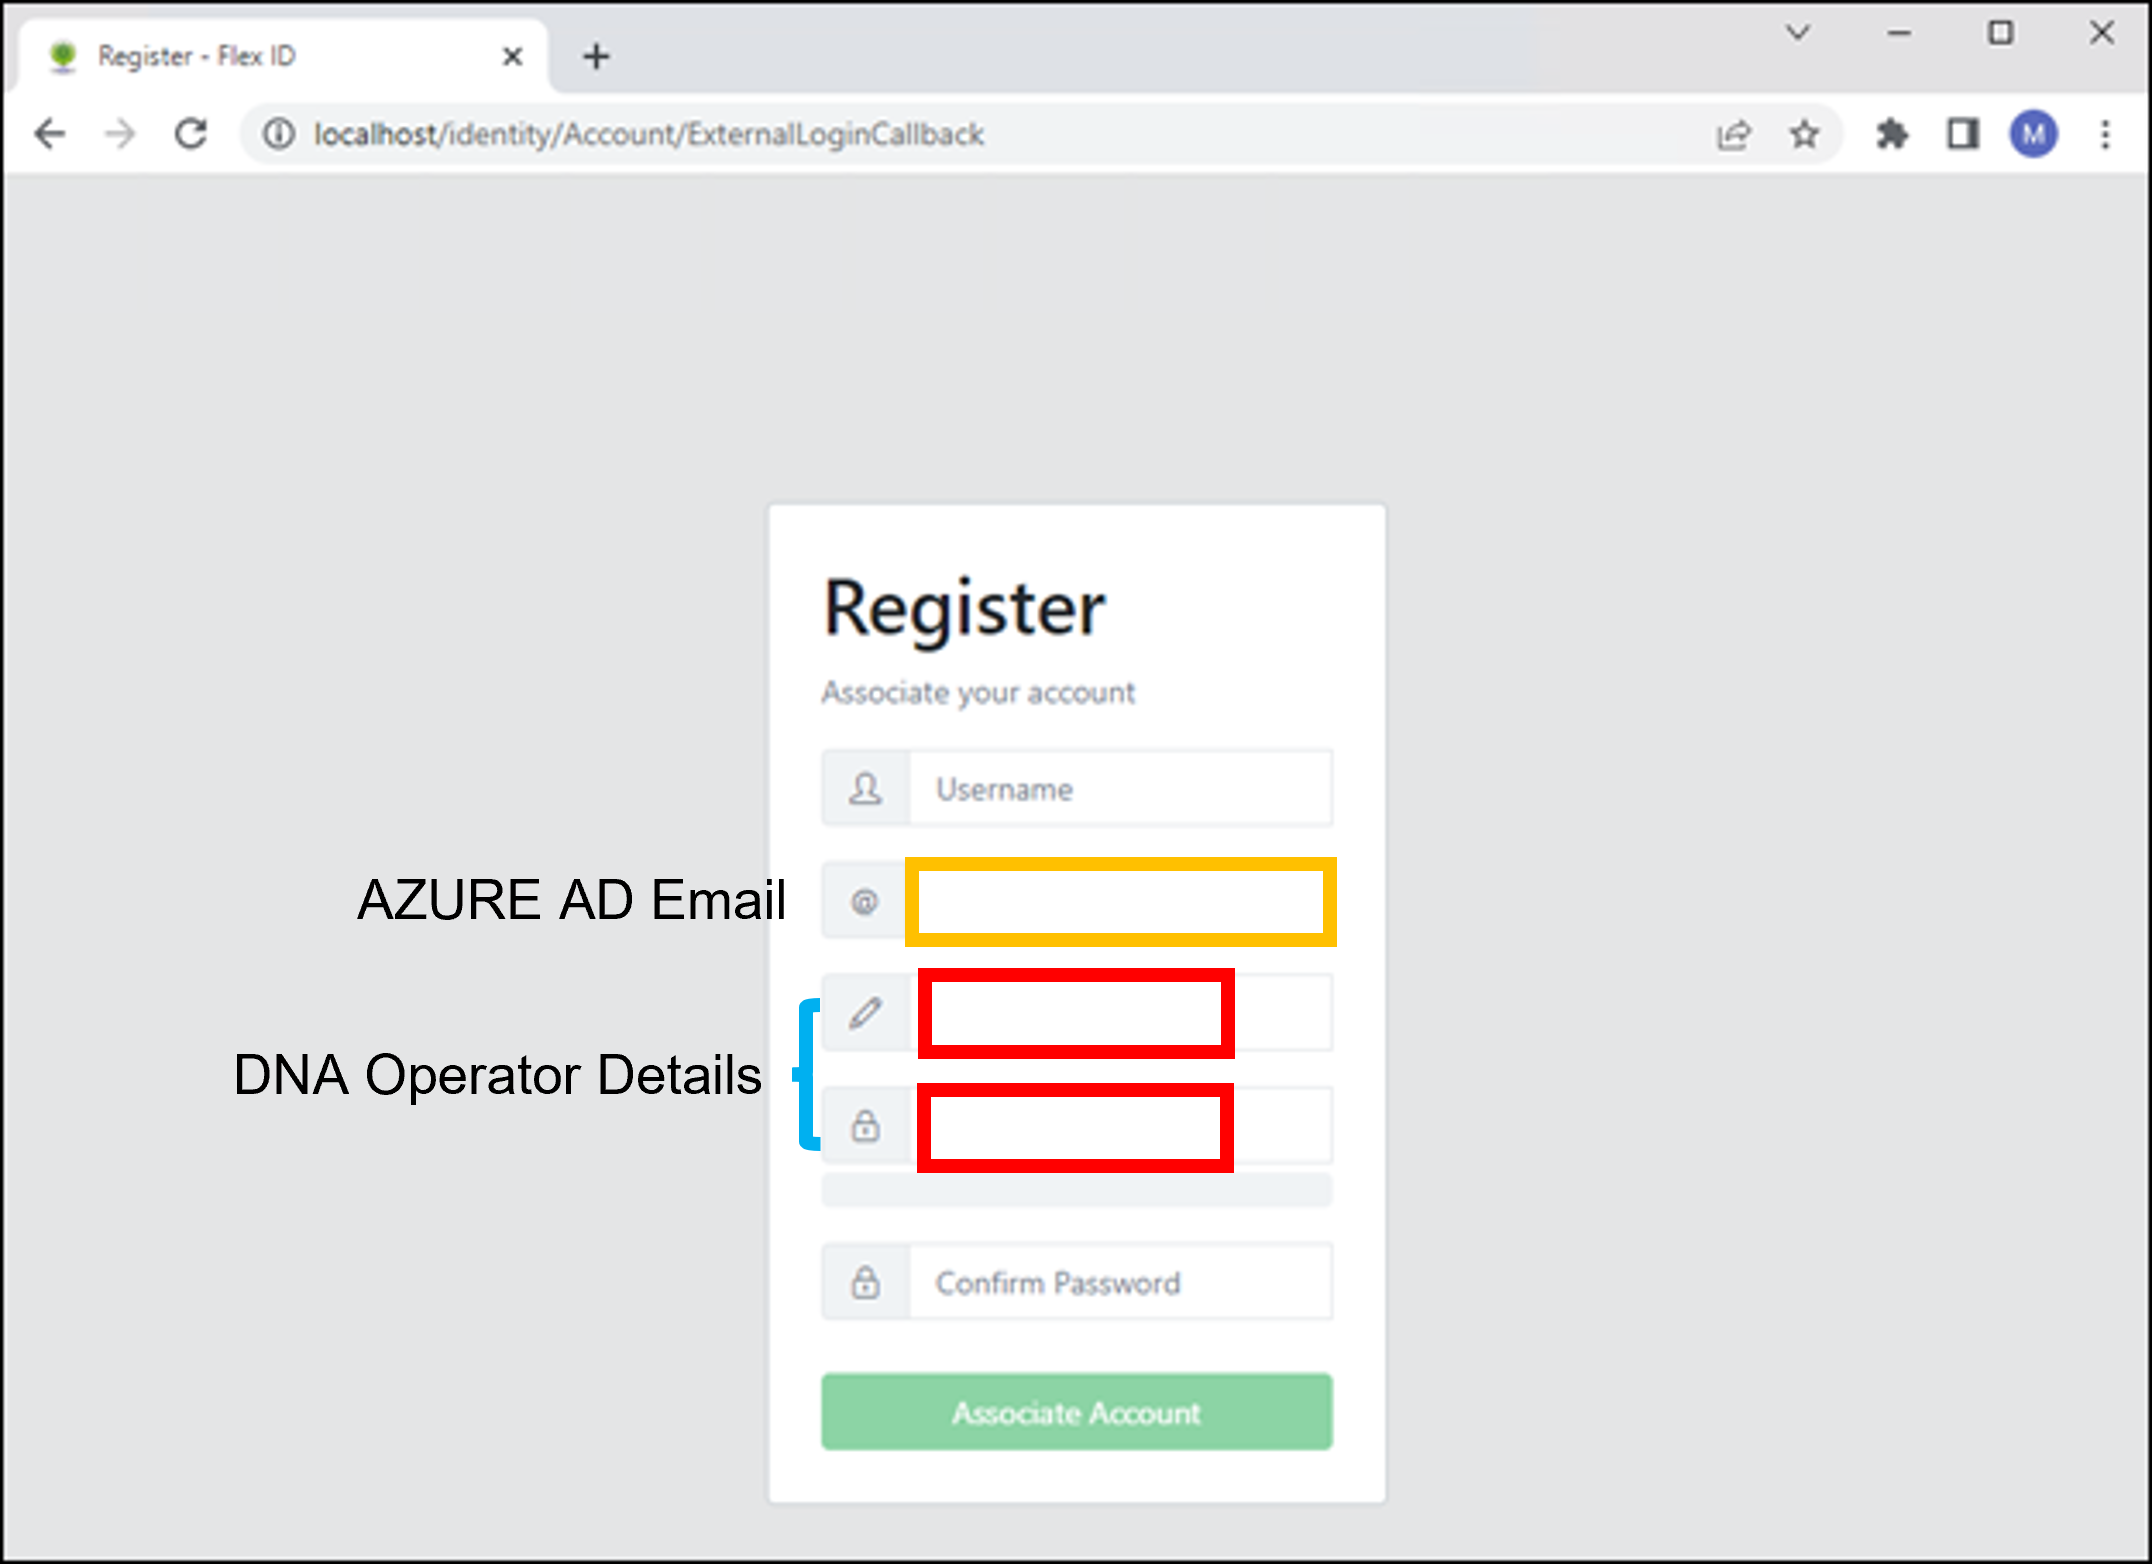This screenshot has height=1564, width=2152.
Task: Click the Register heading
Action: tap(964, 609)
